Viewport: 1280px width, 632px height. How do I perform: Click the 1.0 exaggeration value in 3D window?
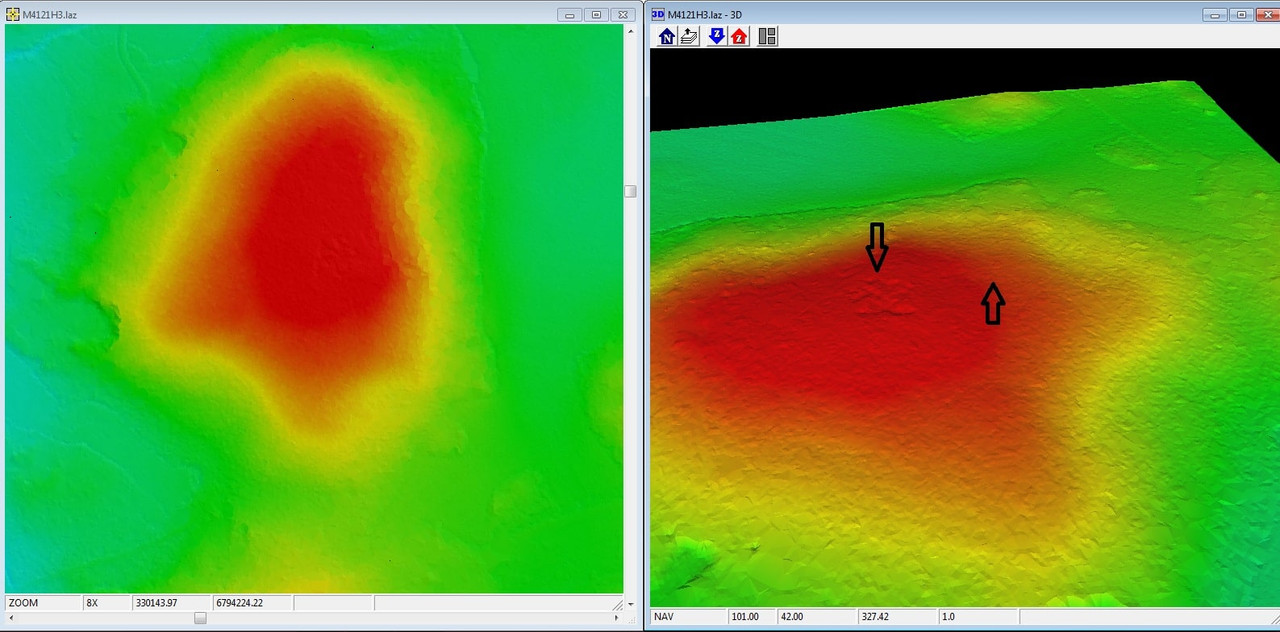(x=978, y=617)
